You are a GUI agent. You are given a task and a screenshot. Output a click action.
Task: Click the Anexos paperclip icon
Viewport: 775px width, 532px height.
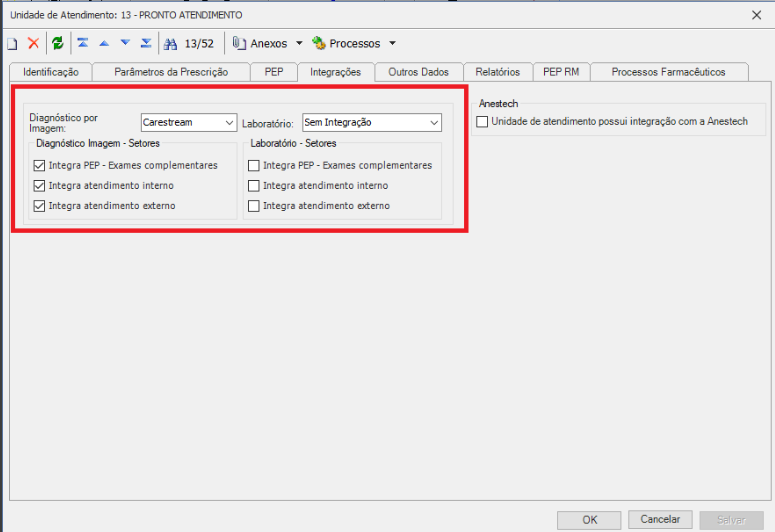239,44
